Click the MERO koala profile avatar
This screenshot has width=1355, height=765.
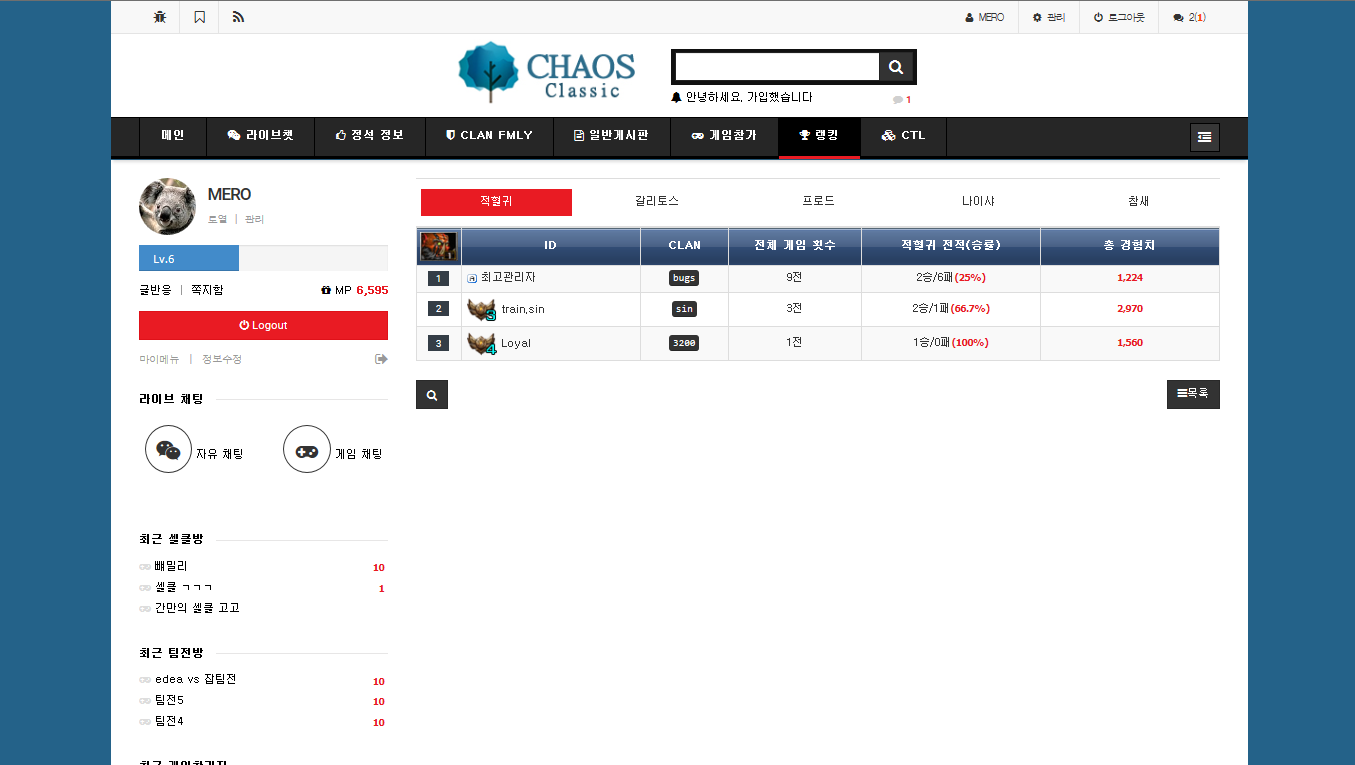click(167, 207)
